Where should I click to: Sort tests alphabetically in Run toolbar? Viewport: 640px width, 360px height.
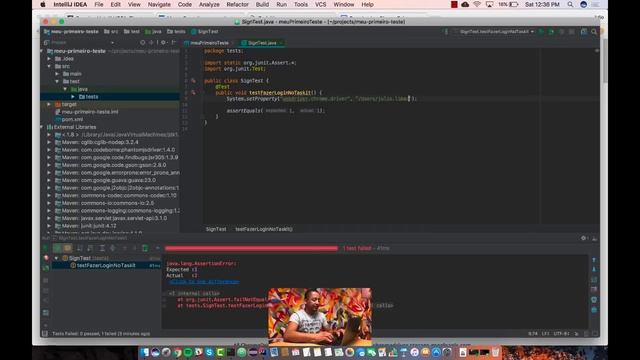coord(80,248)
